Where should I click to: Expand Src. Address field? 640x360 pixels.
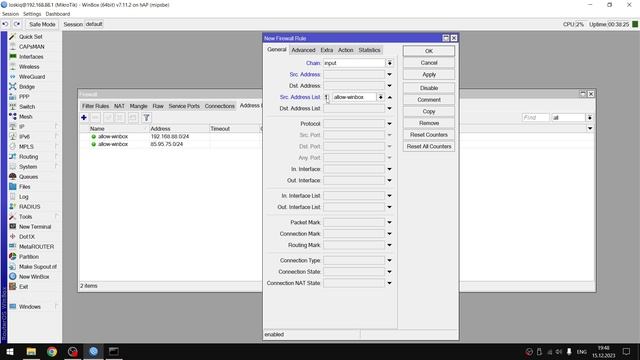(389, 74)
